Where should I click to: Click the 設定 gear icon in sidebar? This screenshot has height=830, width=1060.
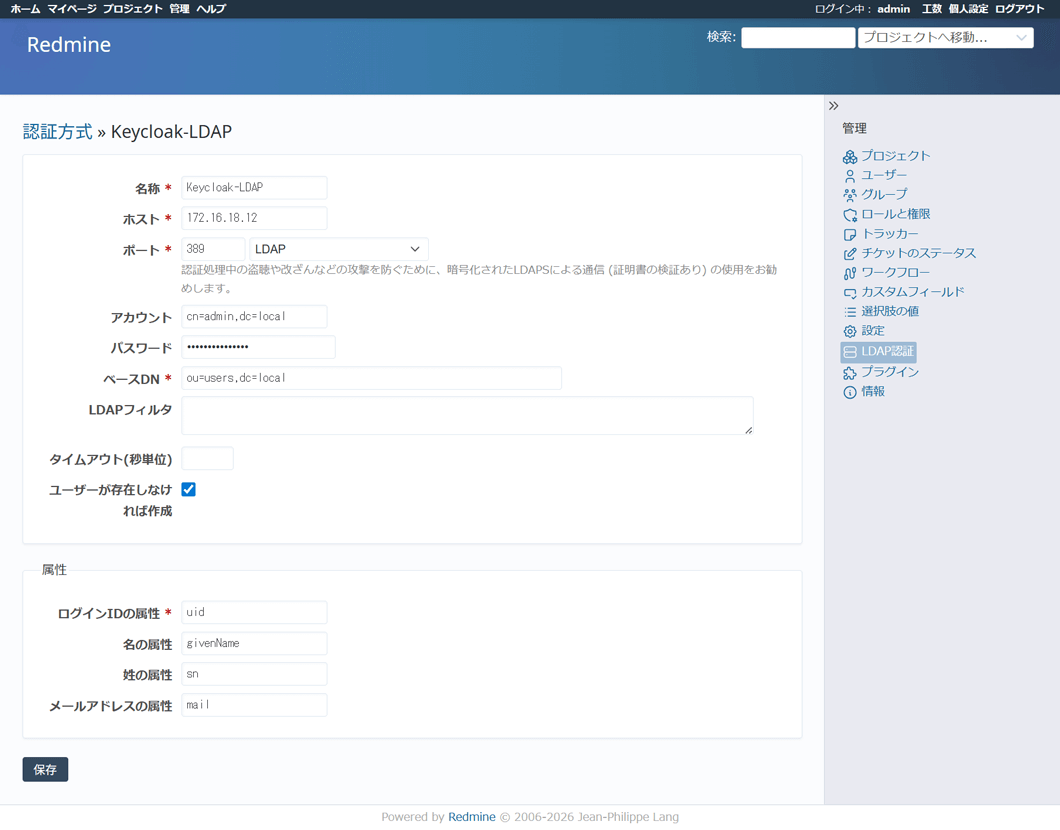(849, 331)
